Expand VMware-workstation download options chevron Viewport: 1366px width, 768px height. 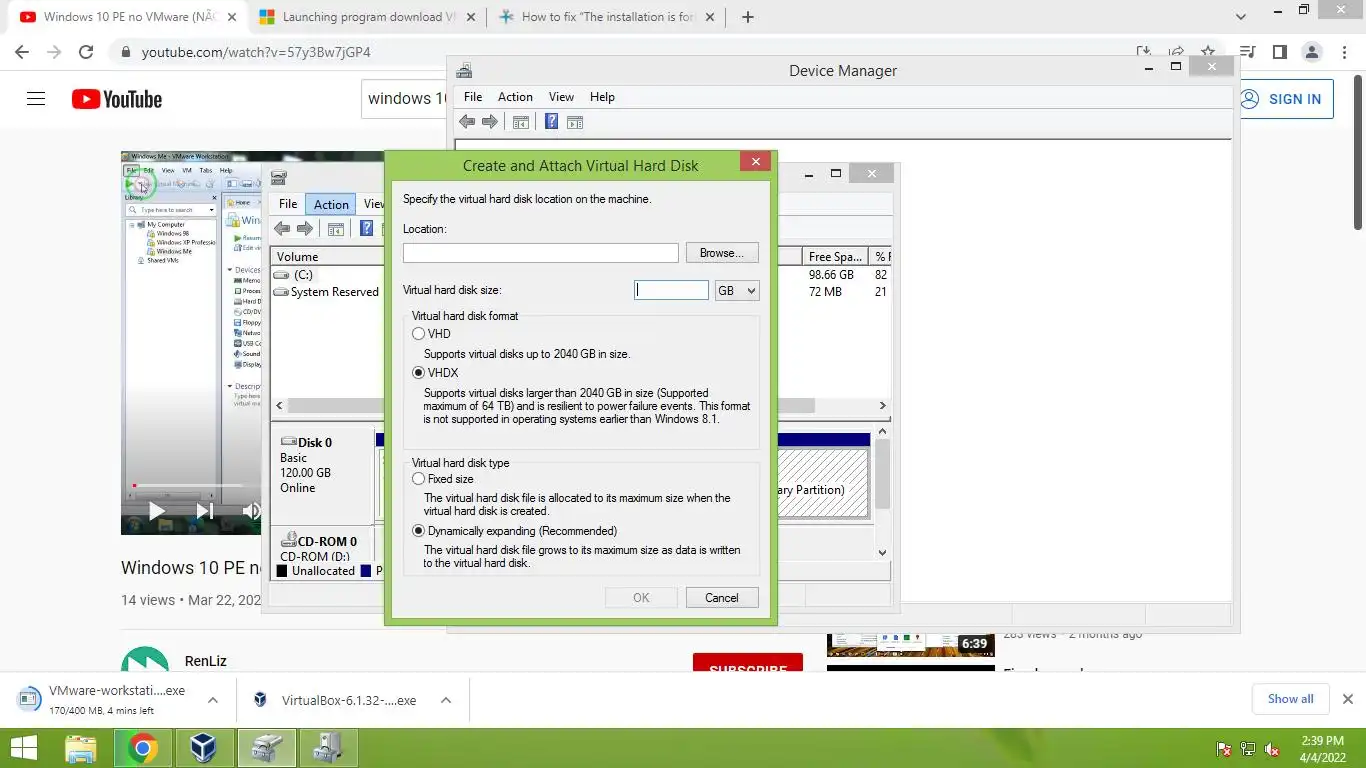point(212,700)
